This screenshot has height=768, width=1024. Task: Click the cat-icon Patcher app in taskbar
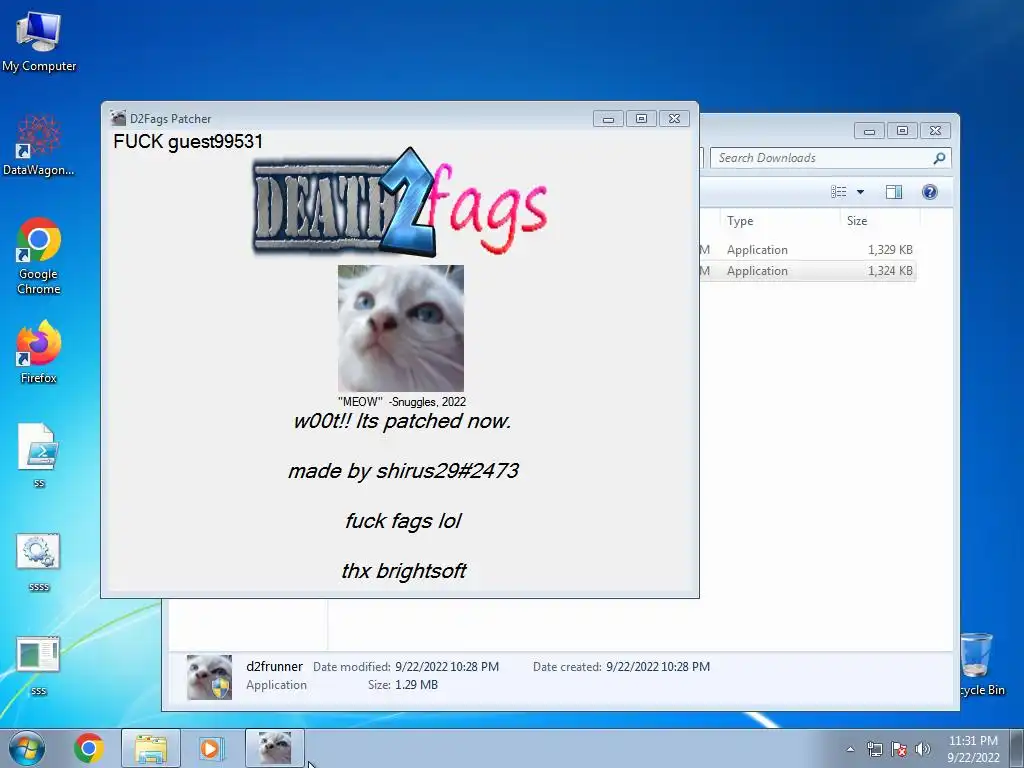tap(275, 748)
